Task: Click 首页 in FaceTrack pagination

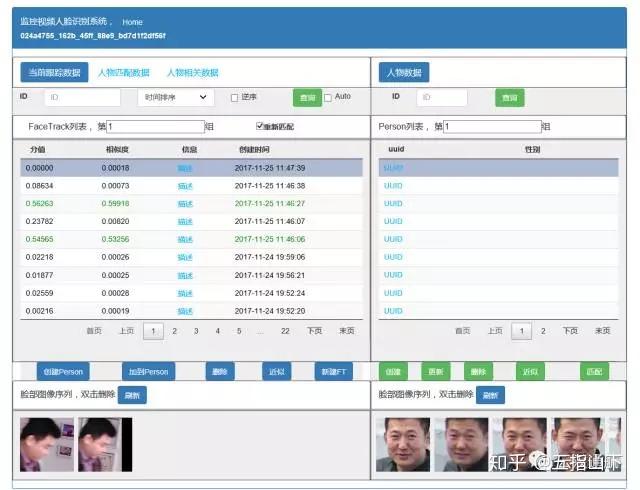Action: (x=94, y=331)
